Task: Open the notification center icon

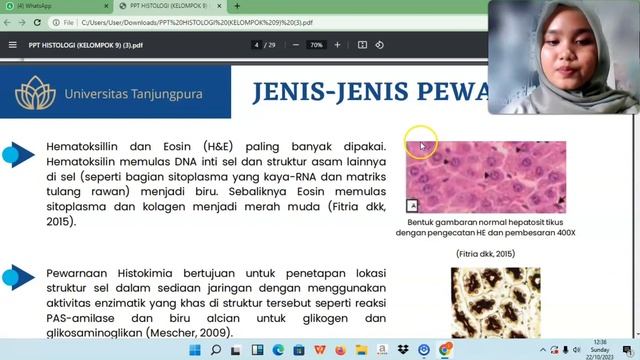Action: (x=627, y=350)
